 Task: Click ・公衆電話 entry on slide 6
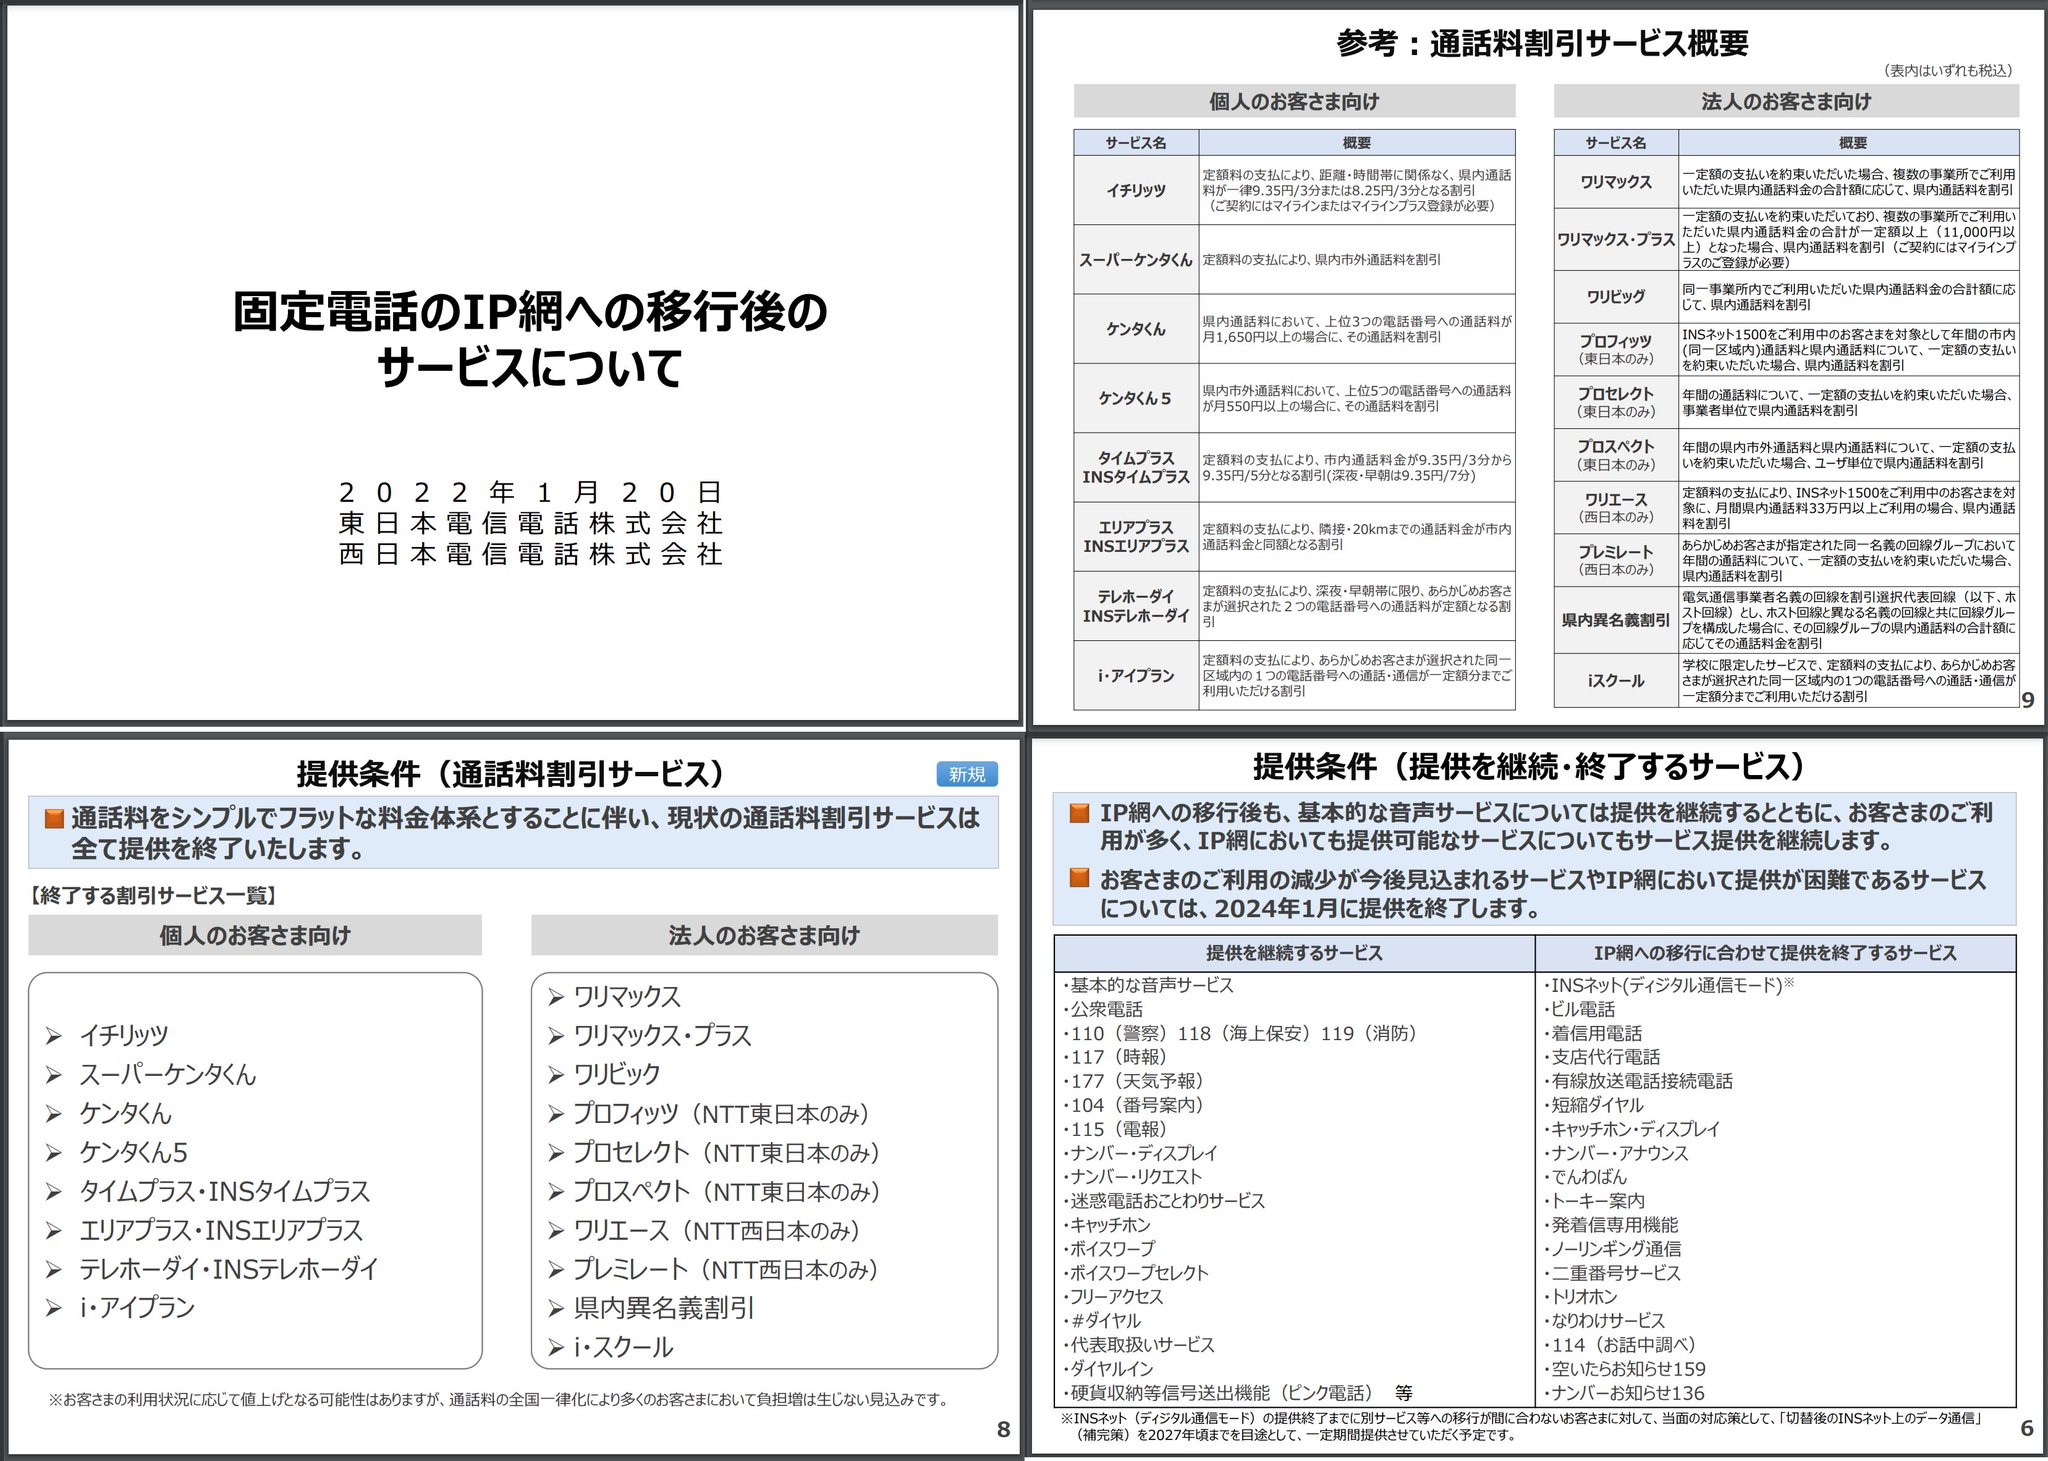tap(1102, 1009)
